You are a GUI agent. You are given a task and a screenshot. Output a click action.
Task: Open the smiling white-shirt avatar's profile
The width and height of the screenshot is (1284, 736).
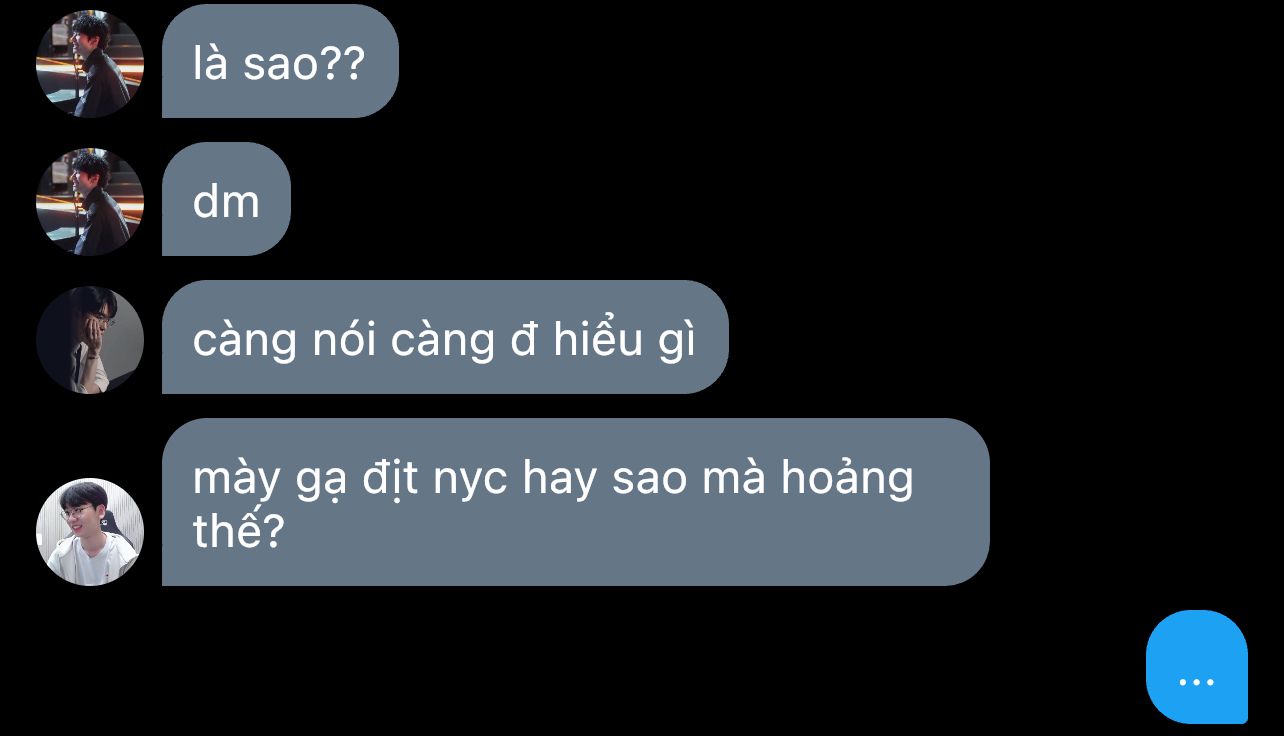[90, 532]
